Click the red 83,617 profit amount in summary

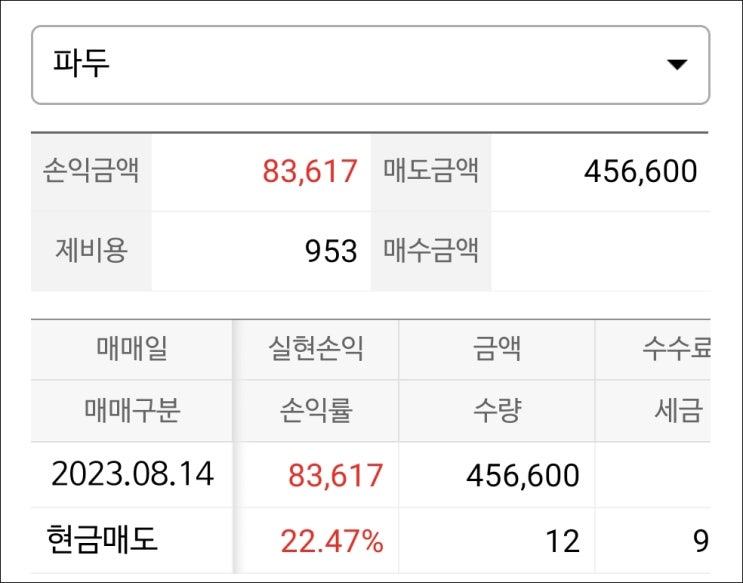309,172
